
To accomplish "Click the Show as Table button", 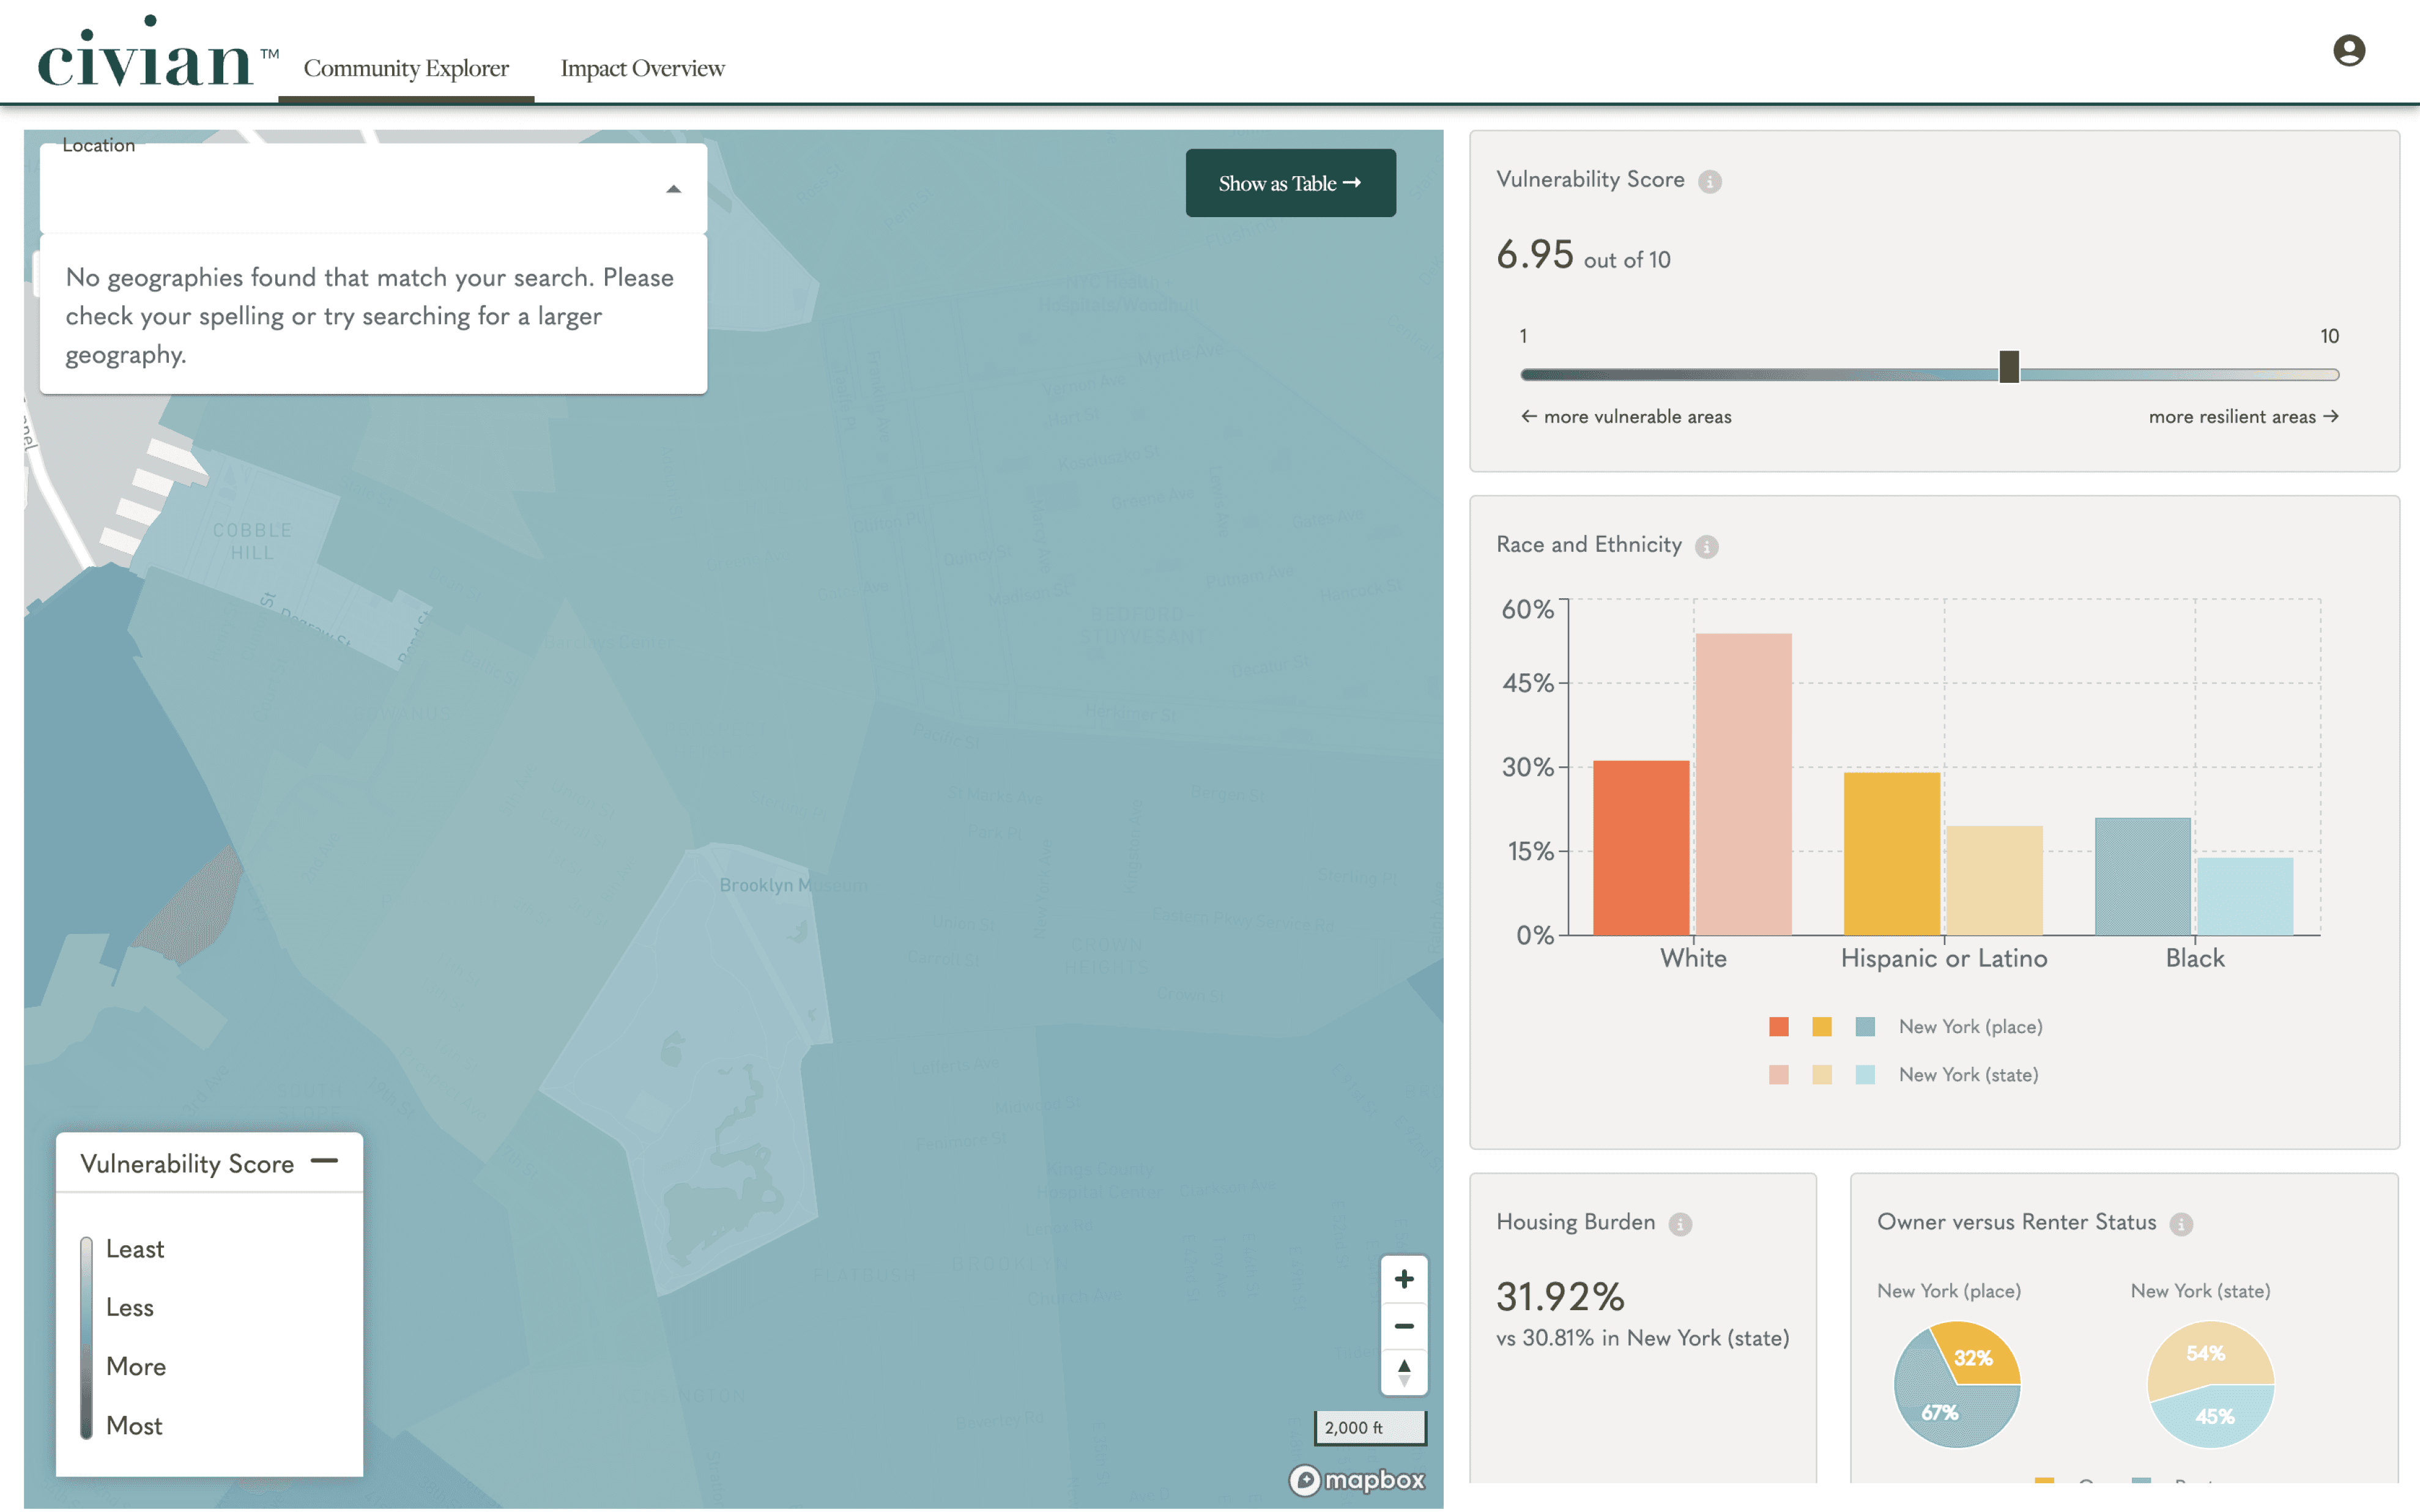I will [x=1290, y=183].
